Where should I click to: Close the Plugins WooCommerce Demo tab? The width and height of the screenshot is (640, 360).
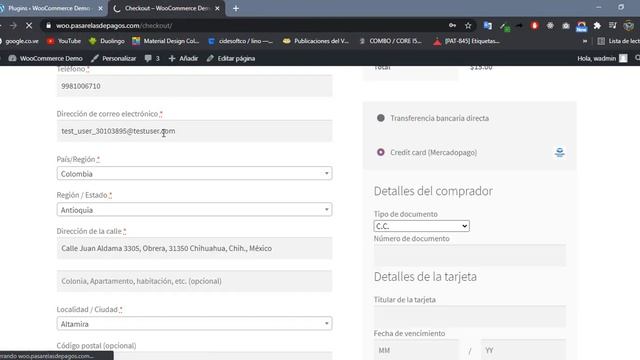pyautogui.click(x=100, y=8)
